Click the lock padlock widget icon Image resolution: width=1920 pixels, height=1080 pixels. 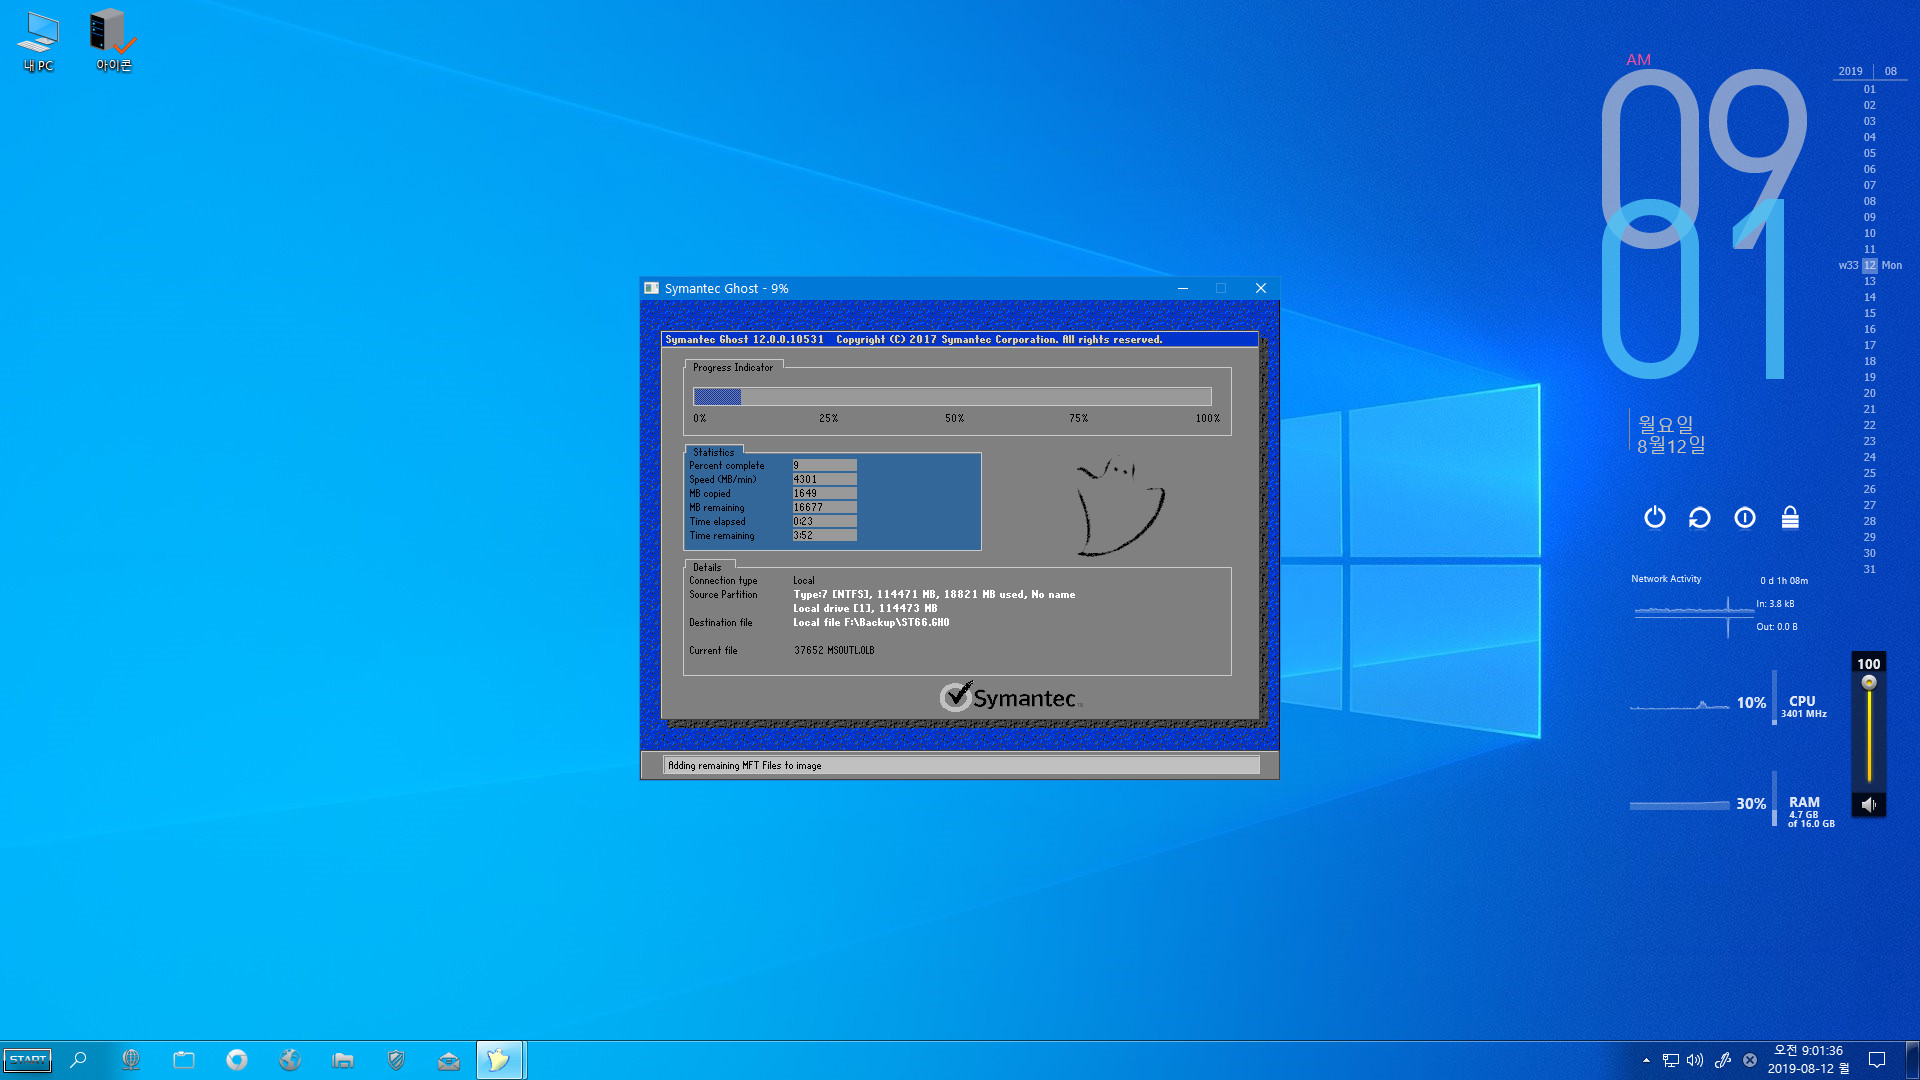[x=1790, y=517]
